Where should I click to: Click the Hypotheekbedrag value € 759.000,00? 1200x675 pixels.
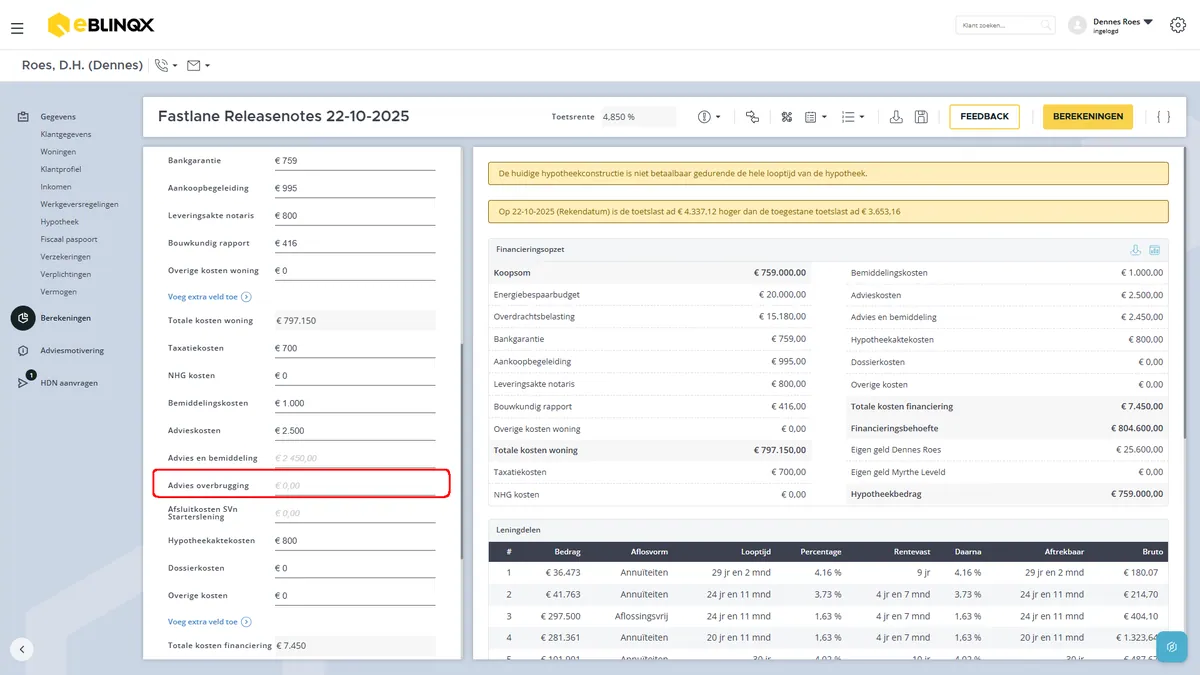[1137, 494]
